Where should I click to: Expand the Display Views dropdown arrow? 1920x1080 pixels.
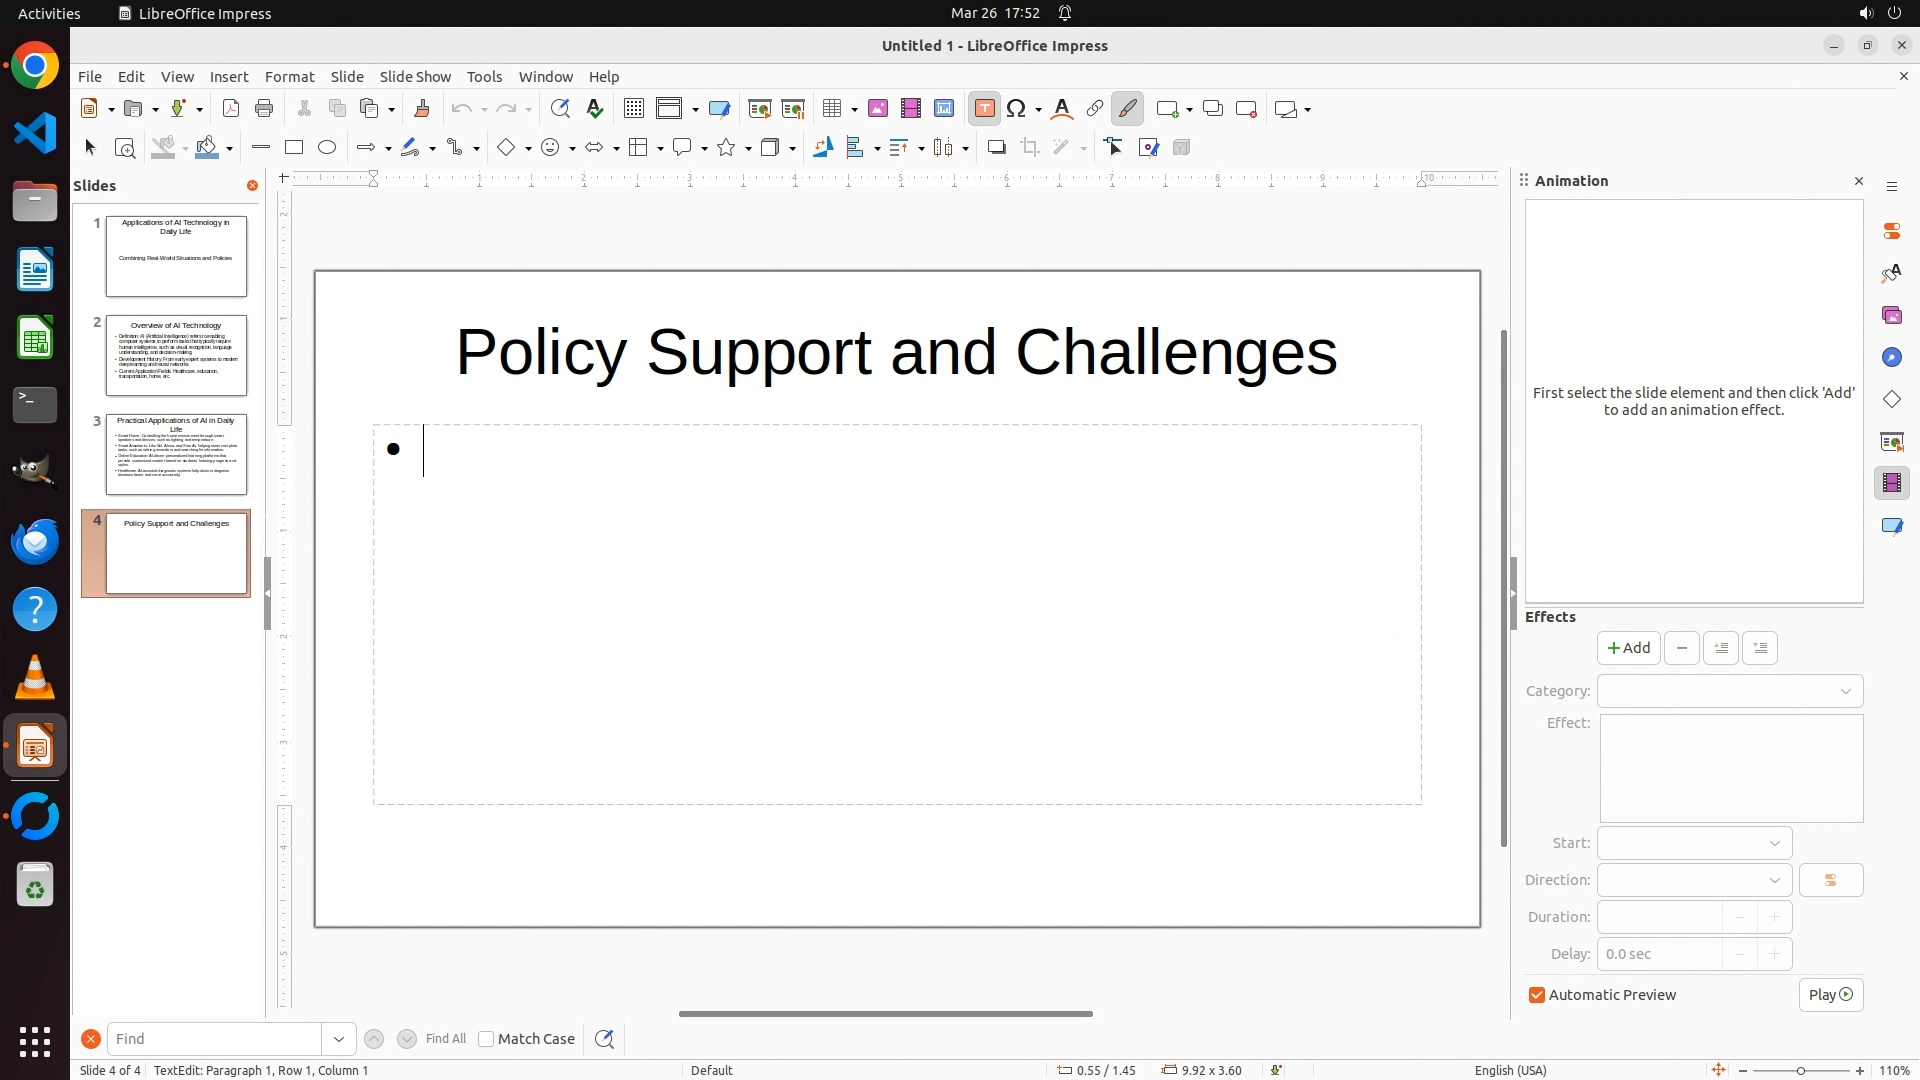click(695, 110)
